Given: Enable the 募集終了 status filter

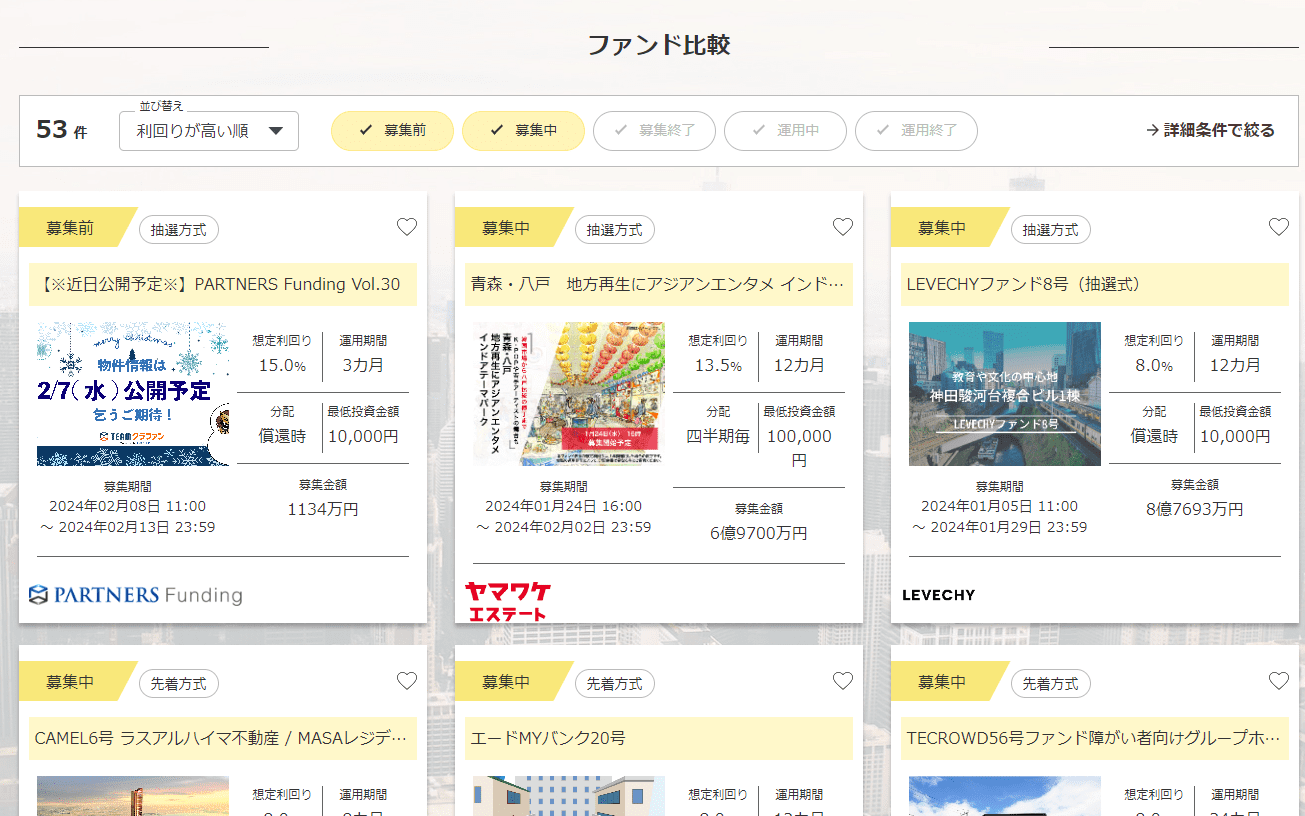Looking at the screenshot, I should 654,131.
